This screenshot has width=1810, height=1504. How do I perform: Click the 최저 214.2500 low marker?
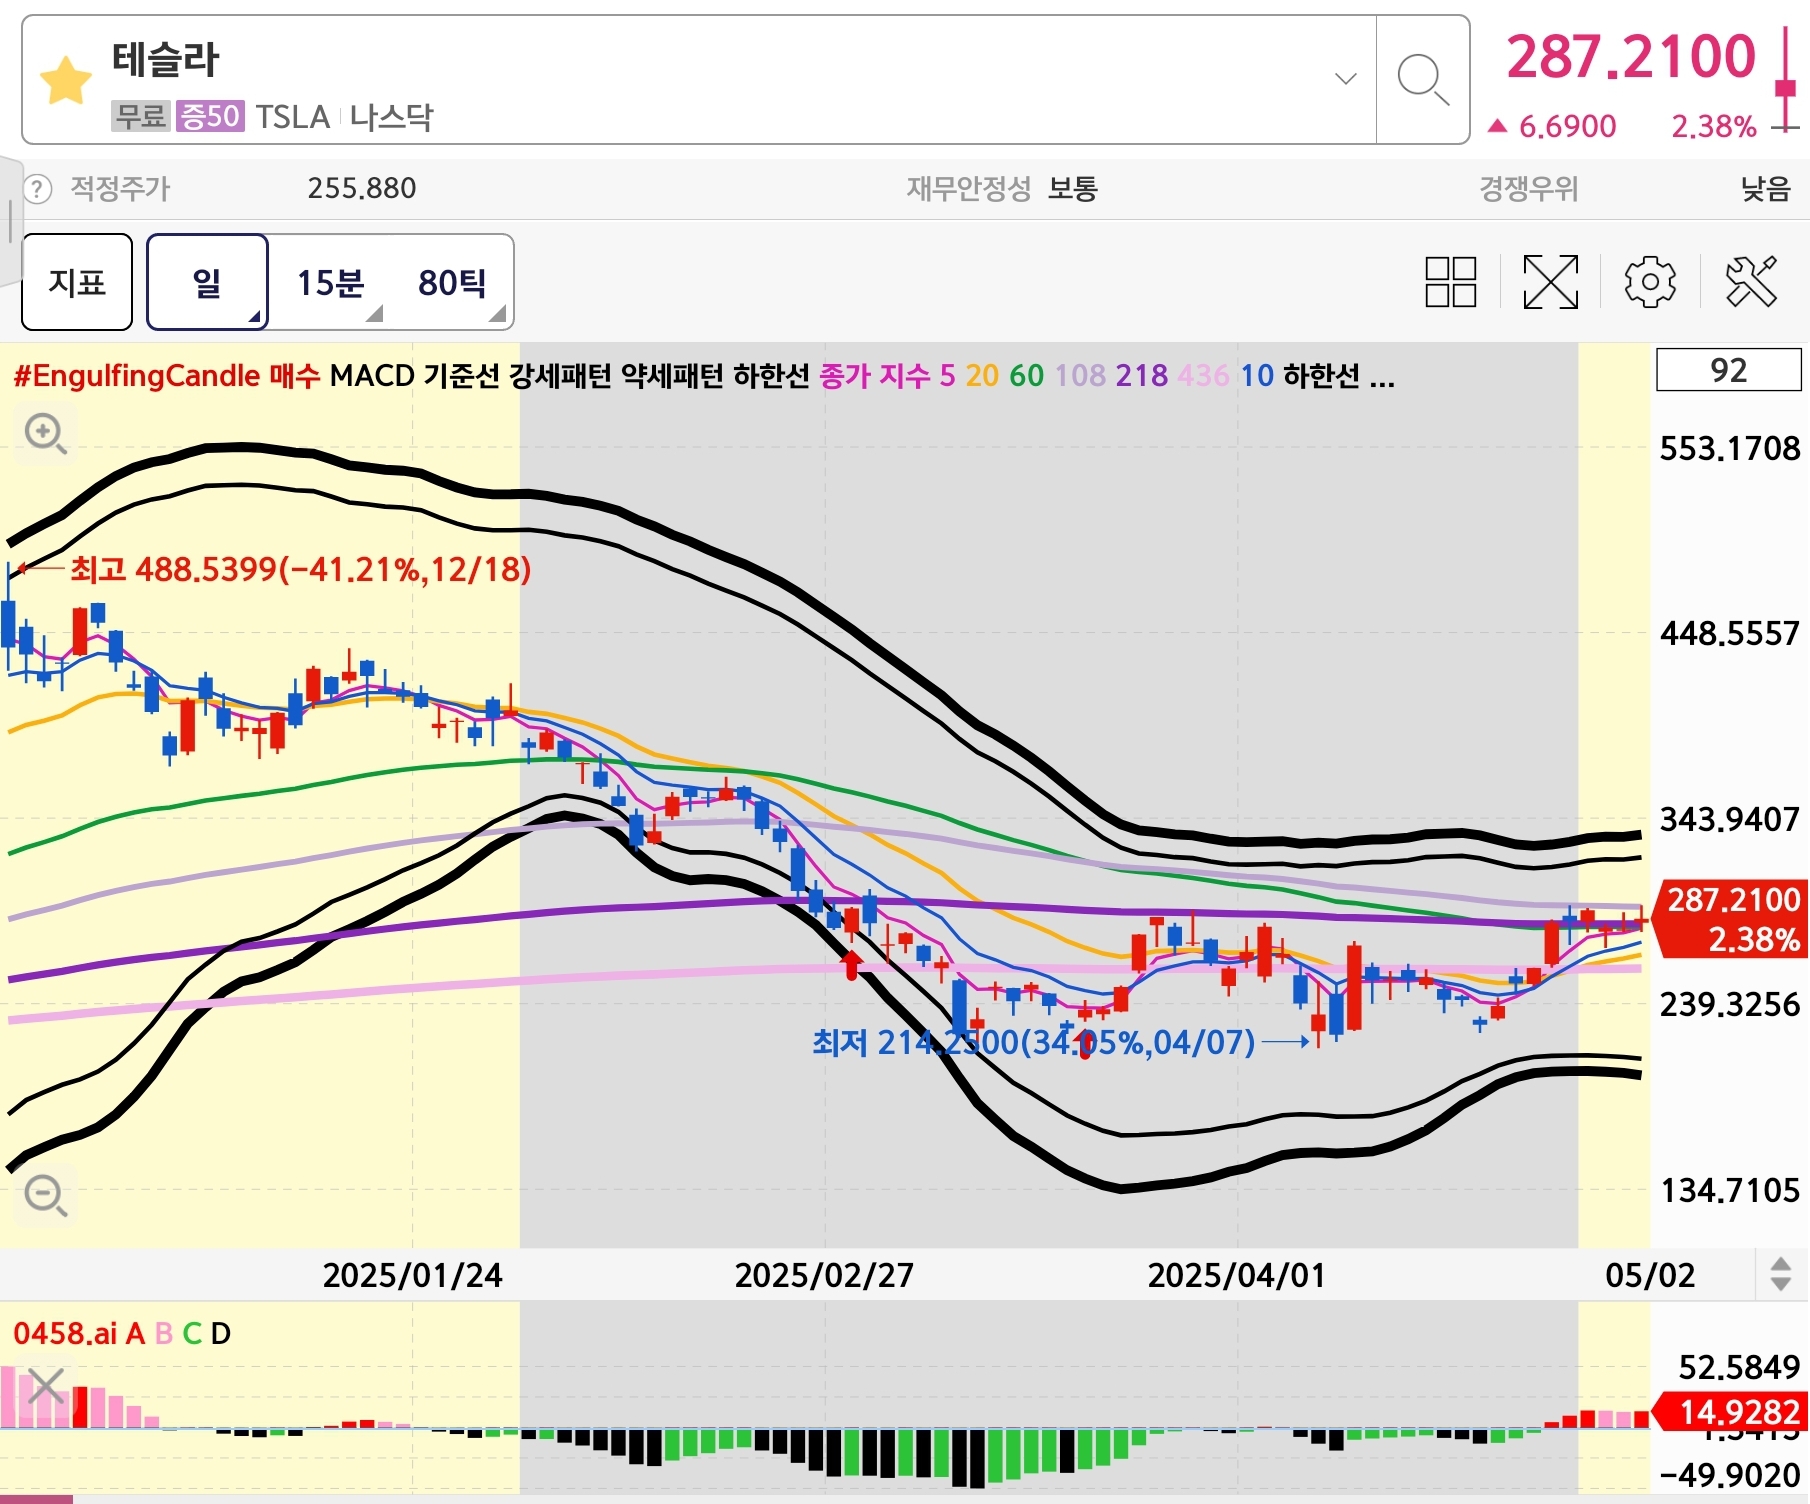(x=1033, y=1043)
